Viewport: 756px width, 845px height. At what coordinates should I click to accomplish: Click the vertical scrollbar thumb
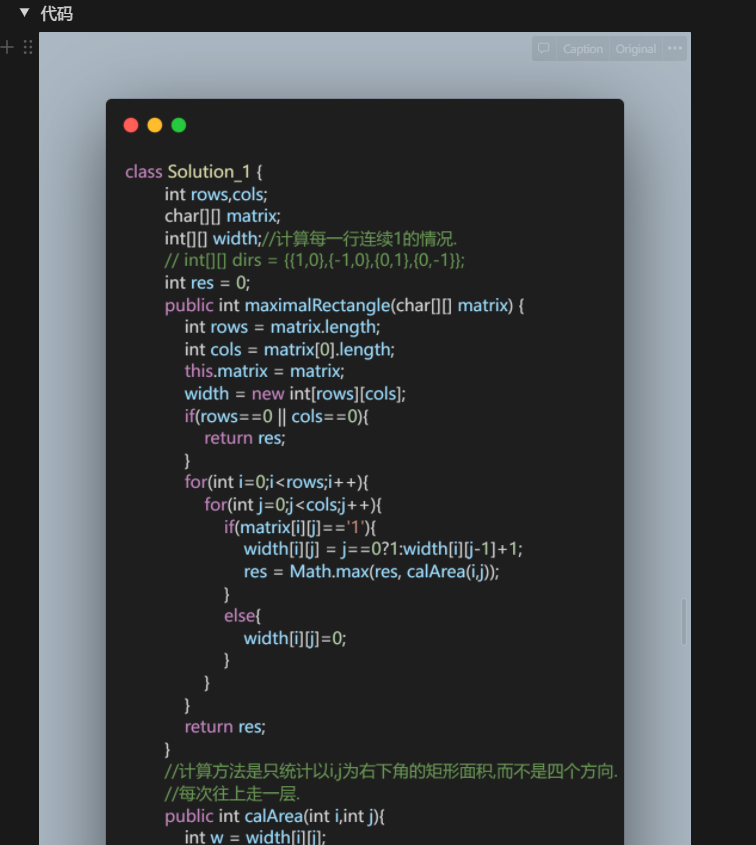pyautogui.click(x=684, y=621)
